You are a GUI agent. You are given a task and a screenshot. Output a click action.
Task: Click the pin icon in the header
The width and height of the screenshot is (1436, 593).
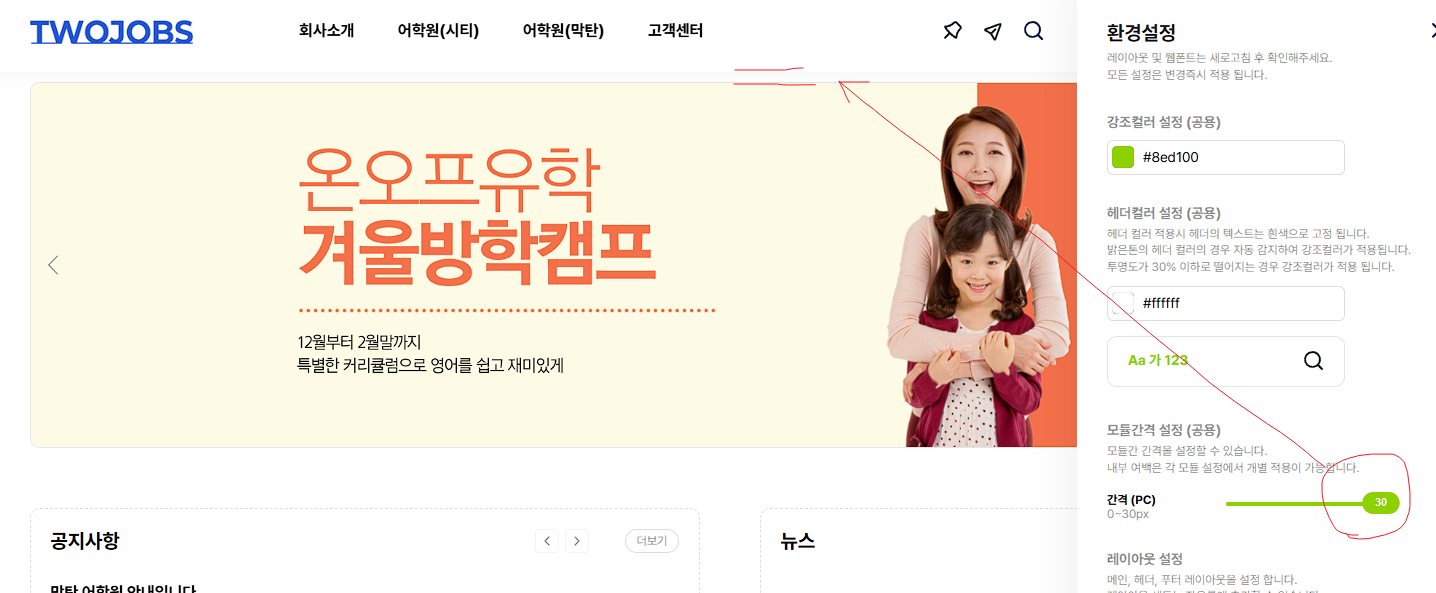pos(952,31)
